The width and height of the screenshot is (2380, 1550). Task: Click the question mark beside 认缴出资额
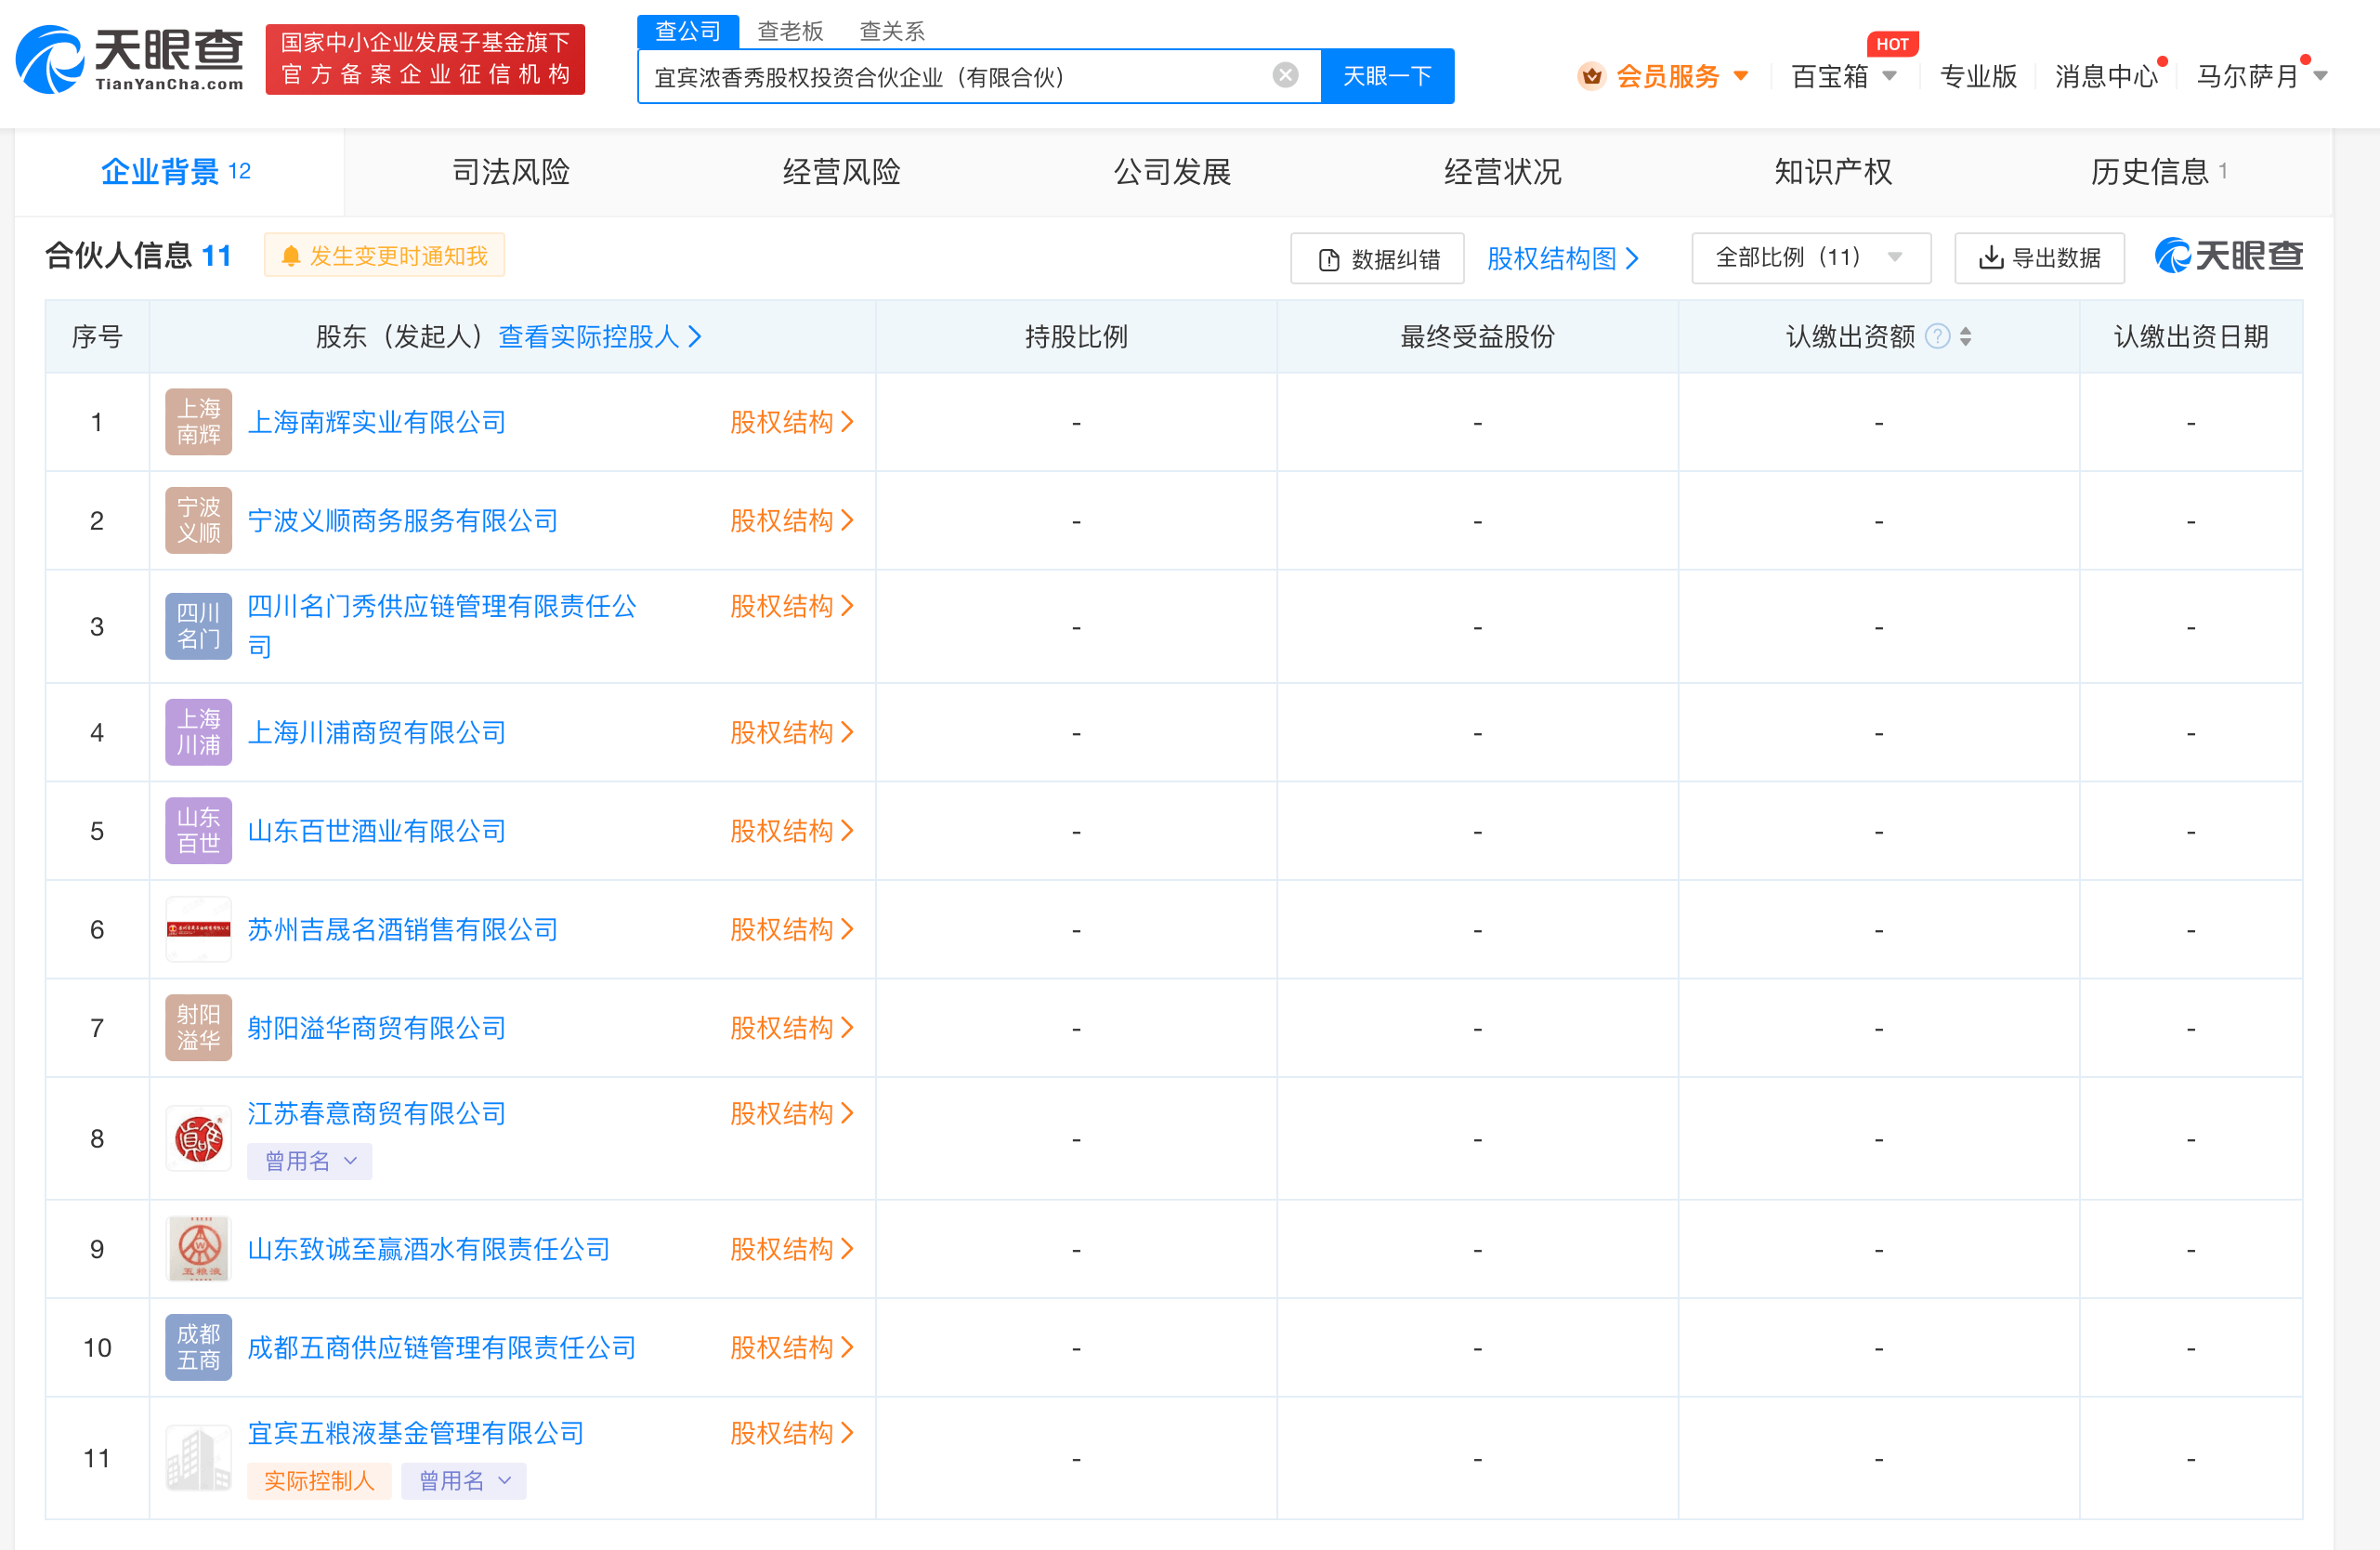pos(1937,336)
